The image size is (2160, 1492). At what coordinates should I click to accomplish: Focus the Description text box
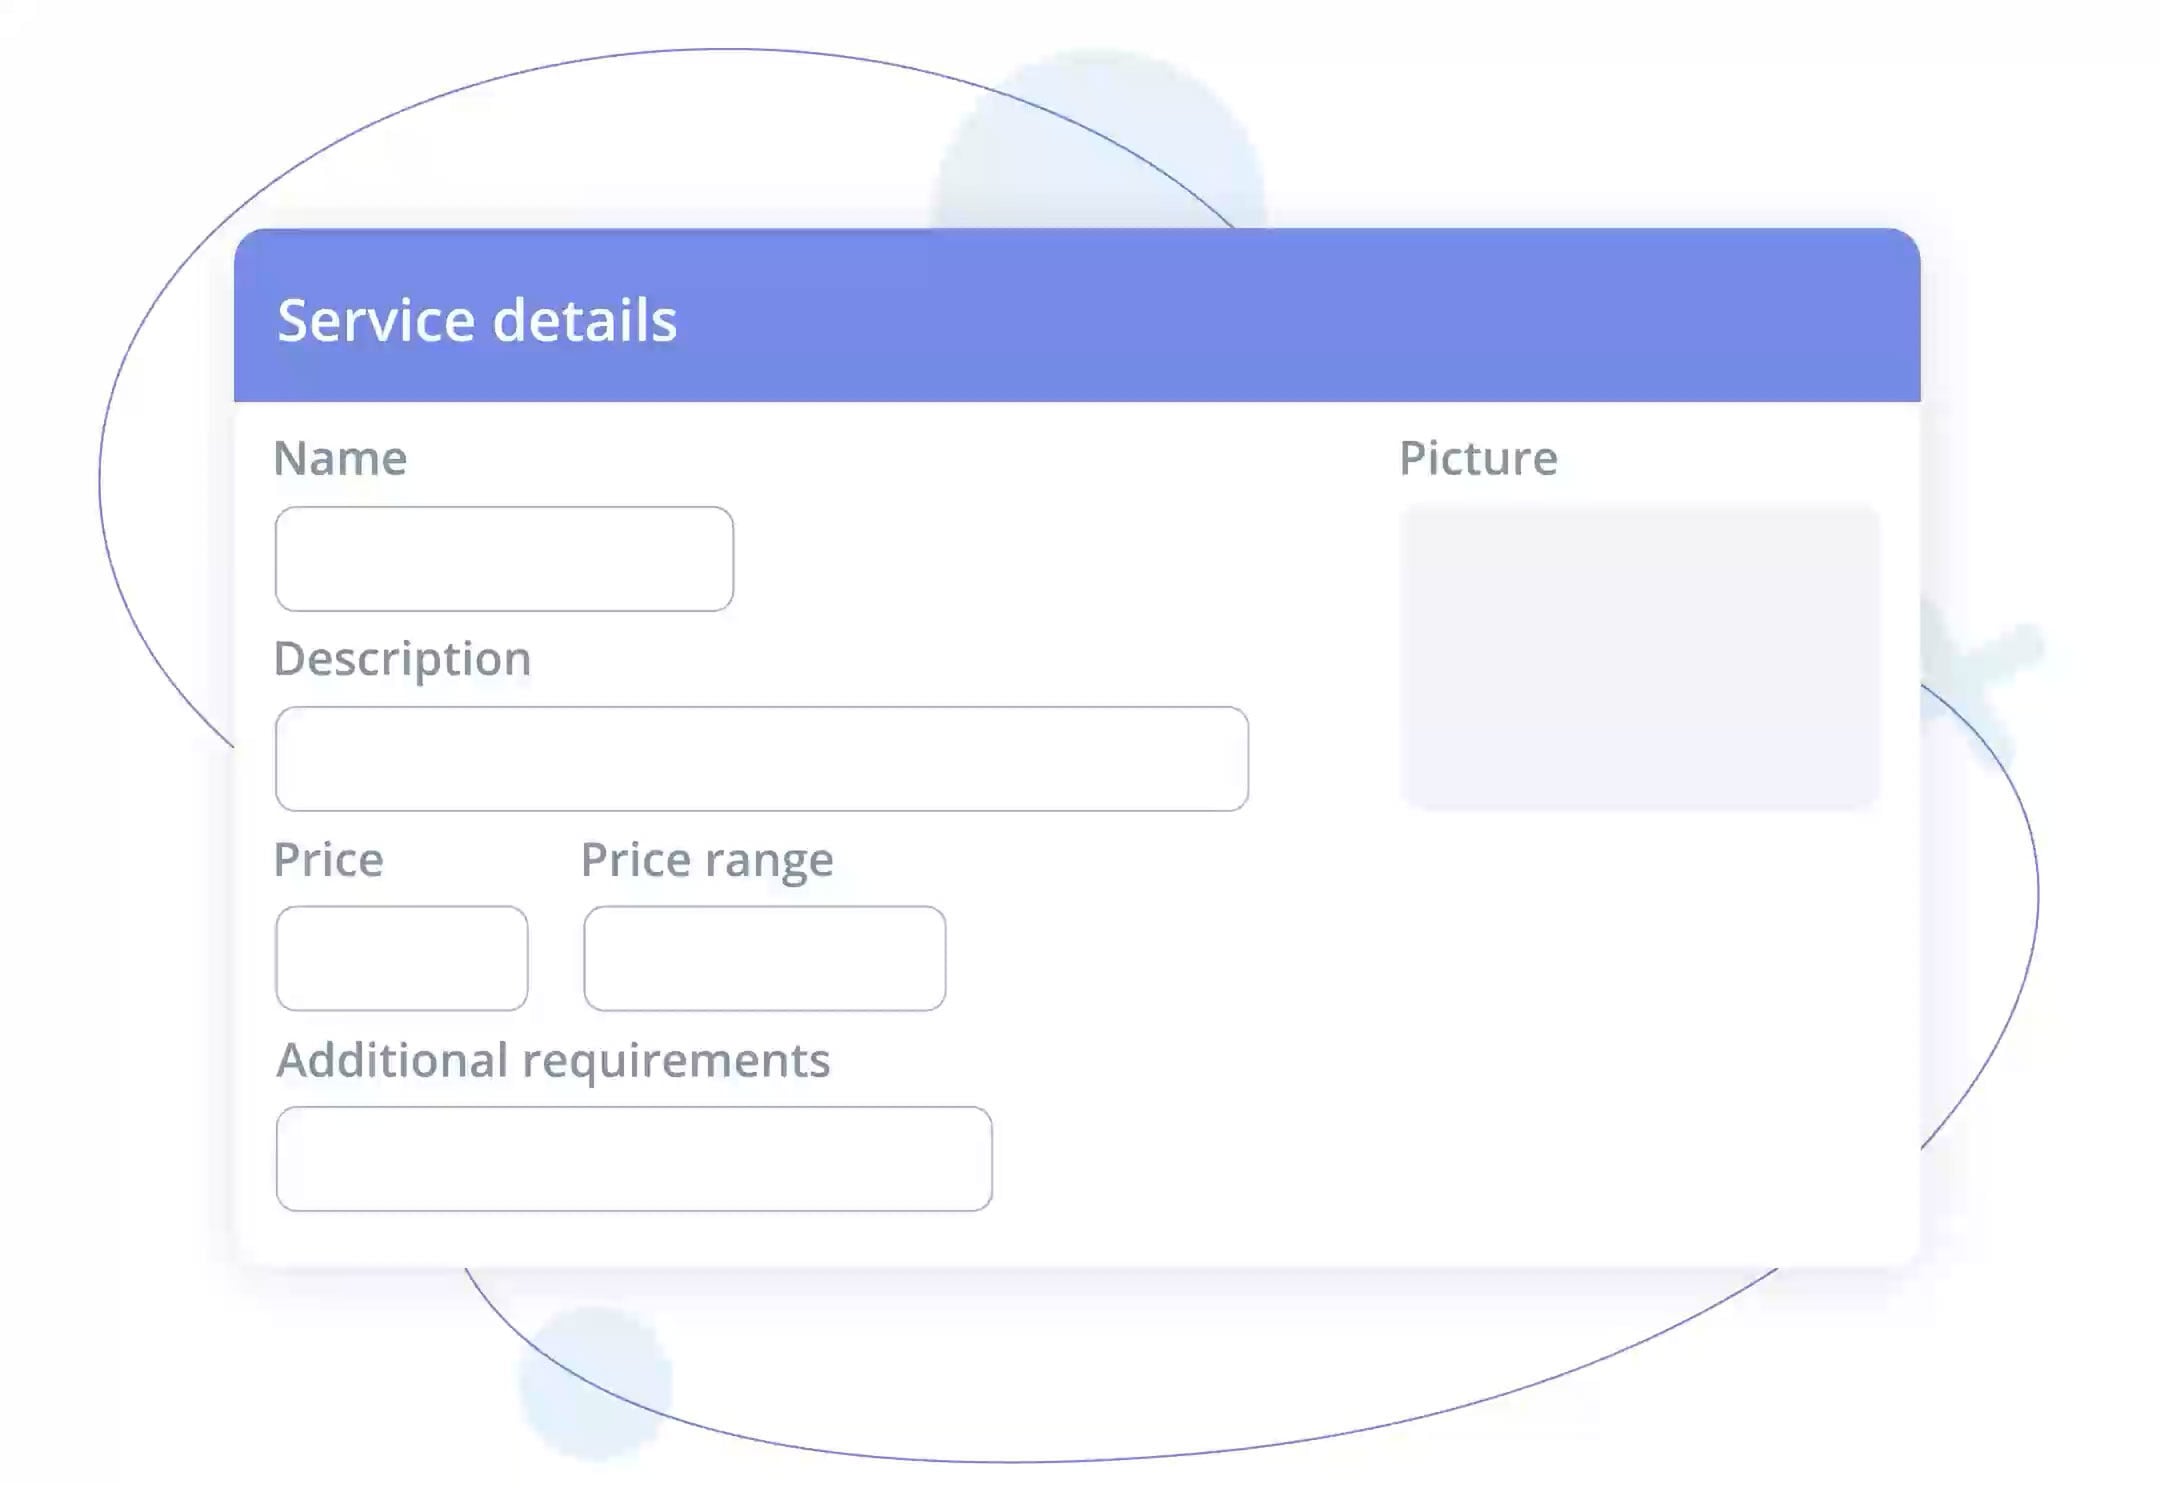coord(761,759)
